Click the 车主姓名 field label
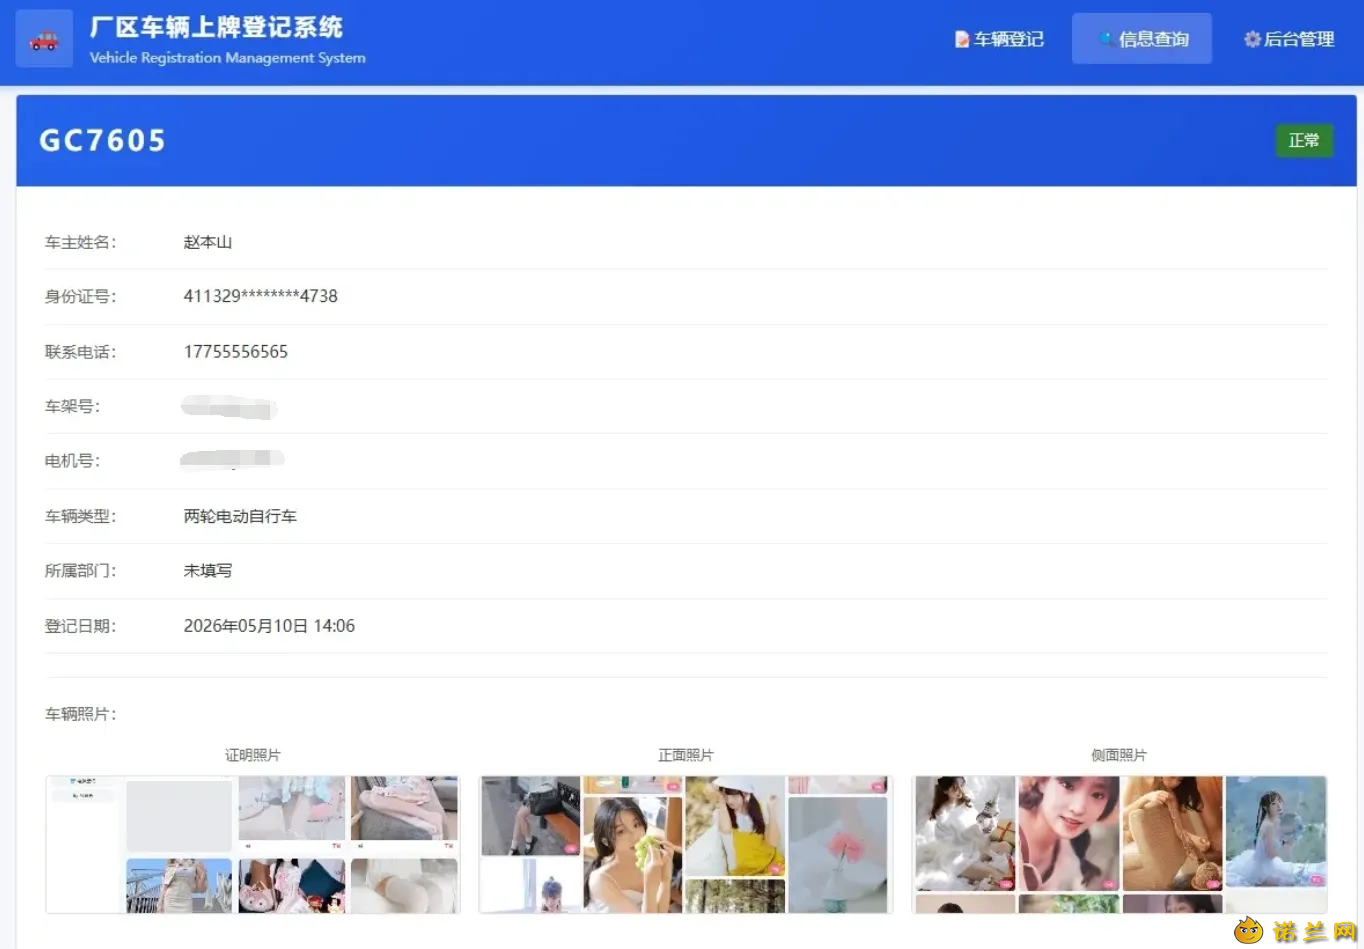 pyautogui.click(x=80, y=242)
